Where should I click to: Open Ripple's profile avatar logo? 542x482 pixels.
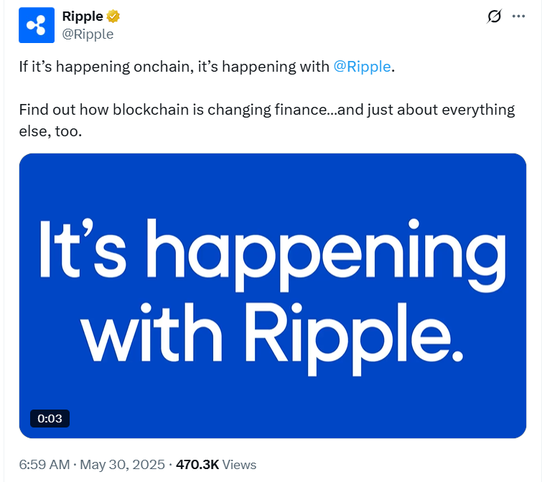tap(37, 25)
